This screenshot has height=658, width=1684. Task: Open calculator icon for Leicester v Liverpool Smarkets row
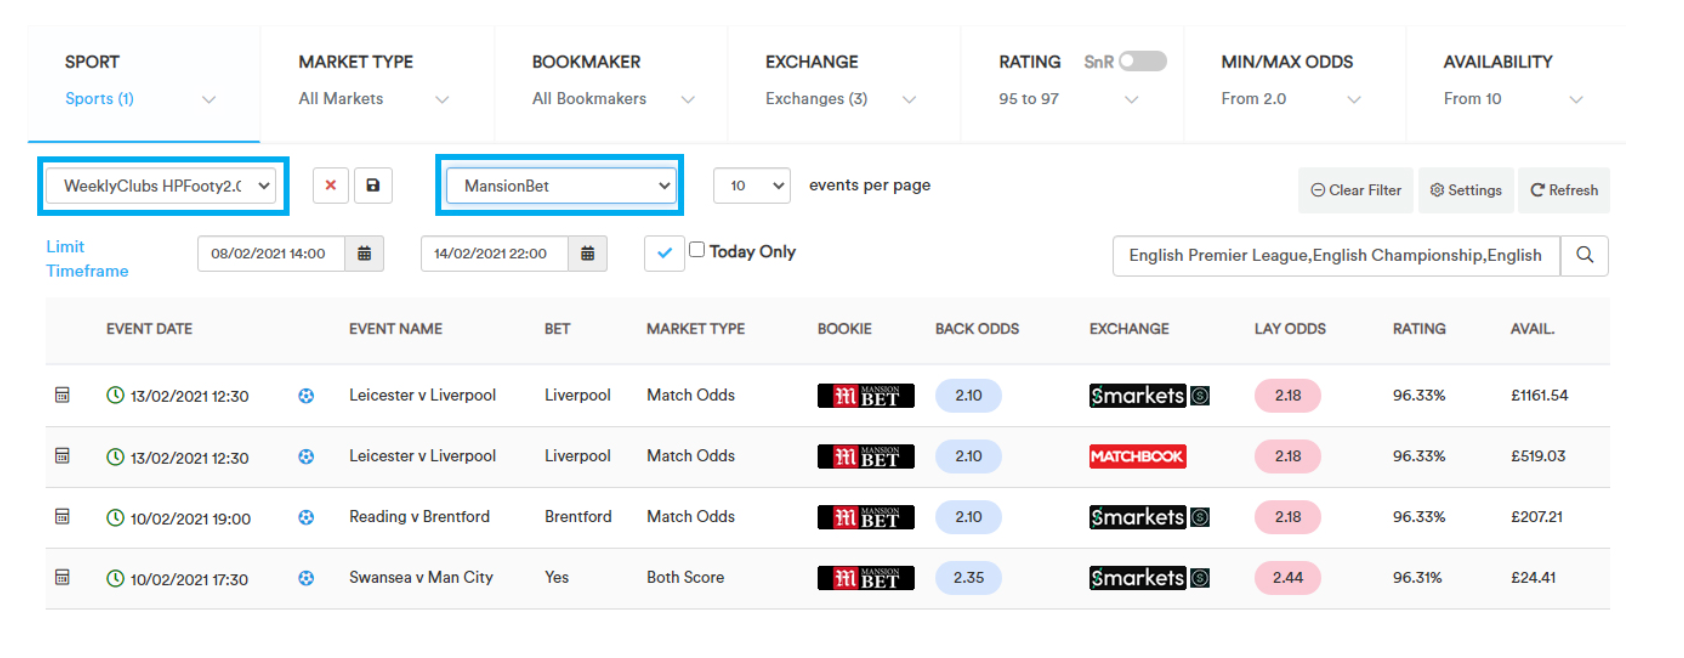(x=62, y=395)
